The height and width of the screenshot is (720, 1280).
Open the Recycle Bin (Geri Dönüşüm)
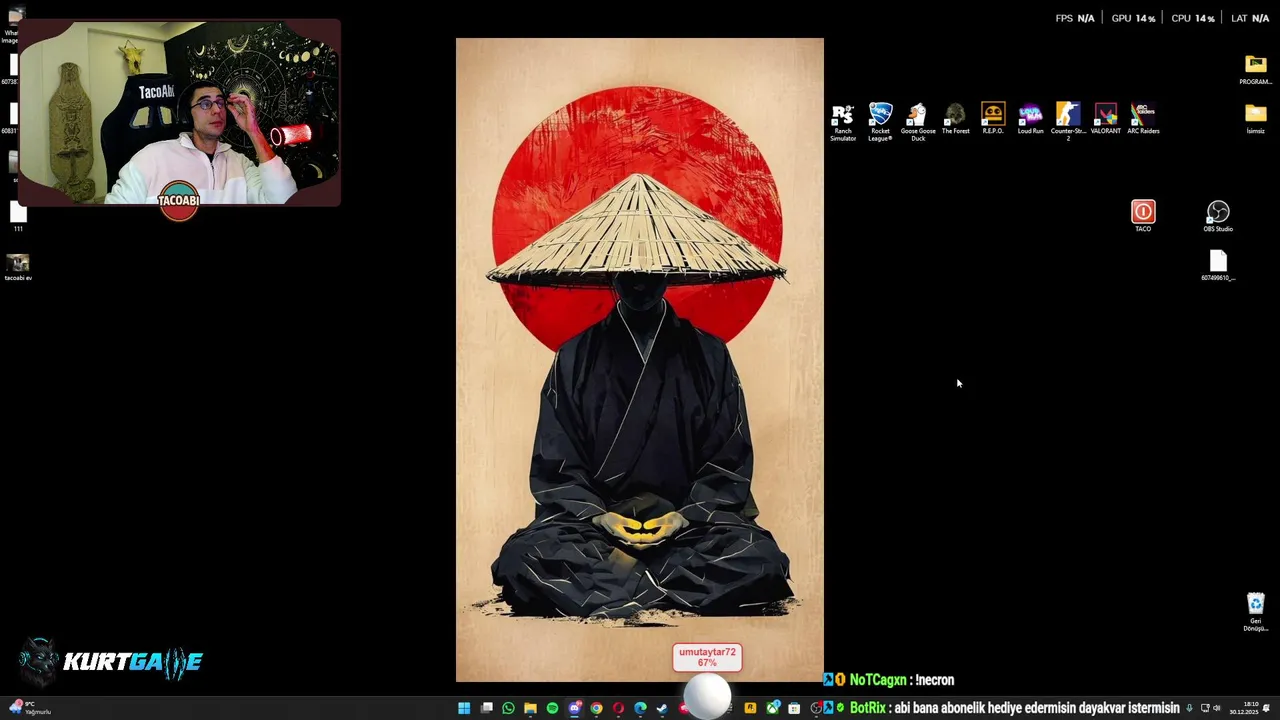tap(1255, 612)
